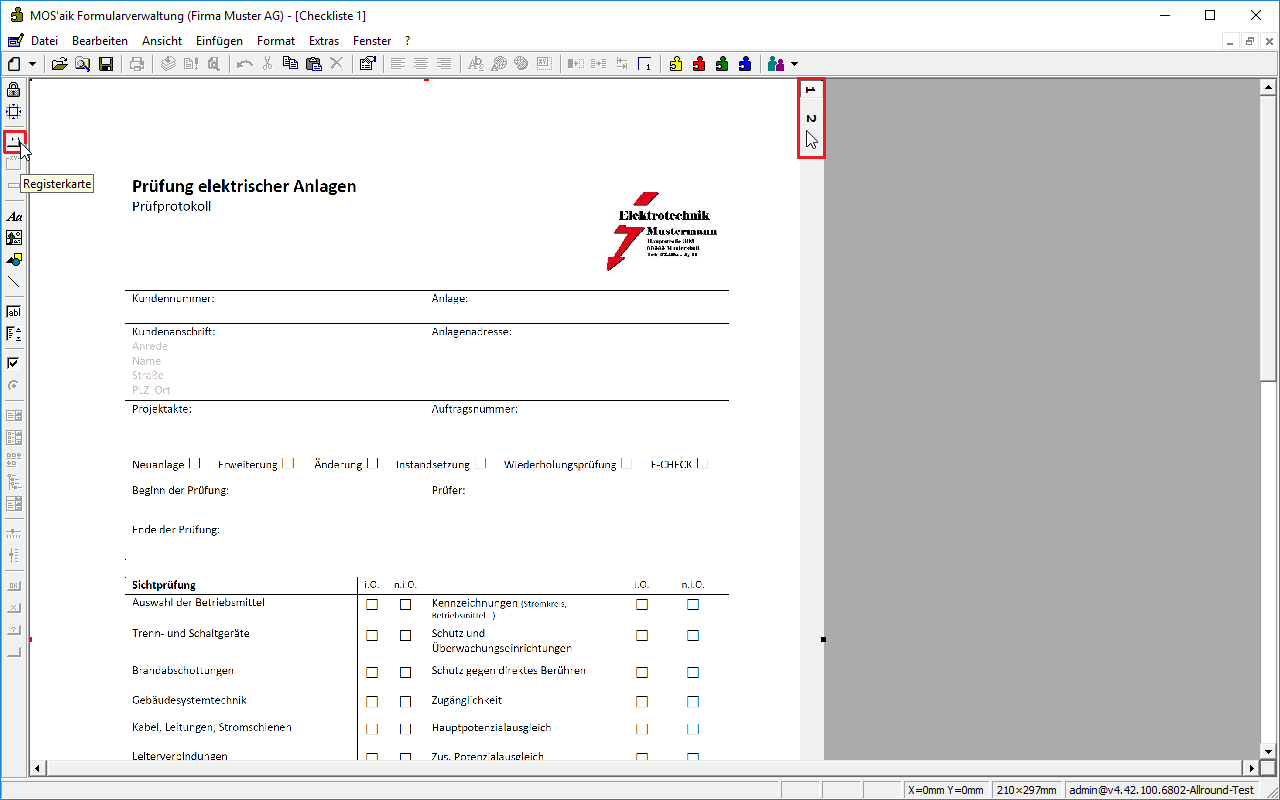Select the image insert tool
This screenshot has height=800, width=1280.
pyautogui.click(x=14, y=238)
